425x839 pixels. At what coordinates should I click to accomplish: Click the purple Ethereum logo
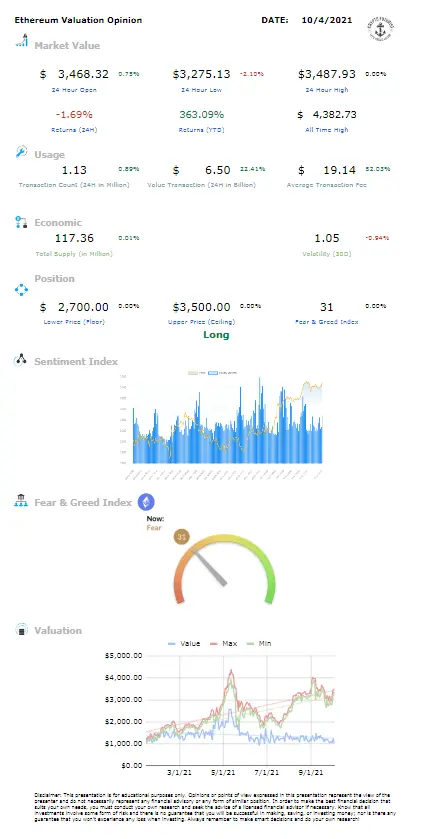146,502
